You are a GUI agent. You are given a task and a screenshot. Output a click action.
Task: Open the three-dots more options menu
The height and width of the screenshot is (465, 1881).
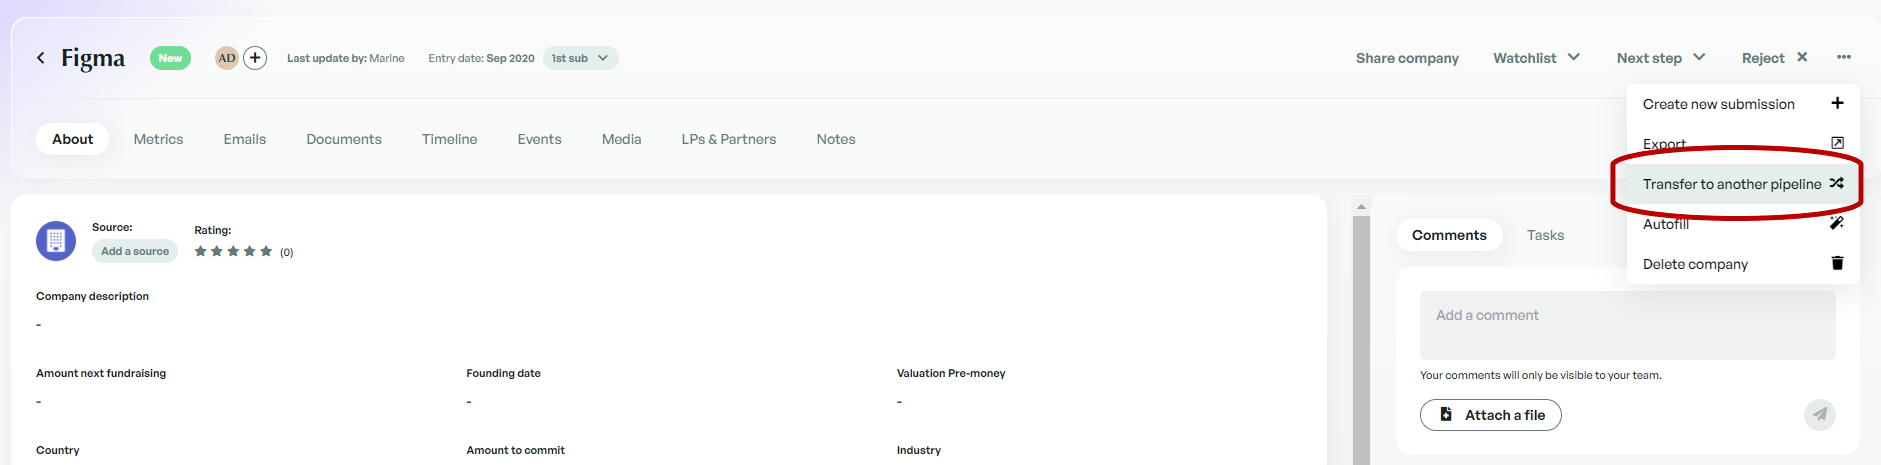pyautogui.click(x=1844, y=57)
